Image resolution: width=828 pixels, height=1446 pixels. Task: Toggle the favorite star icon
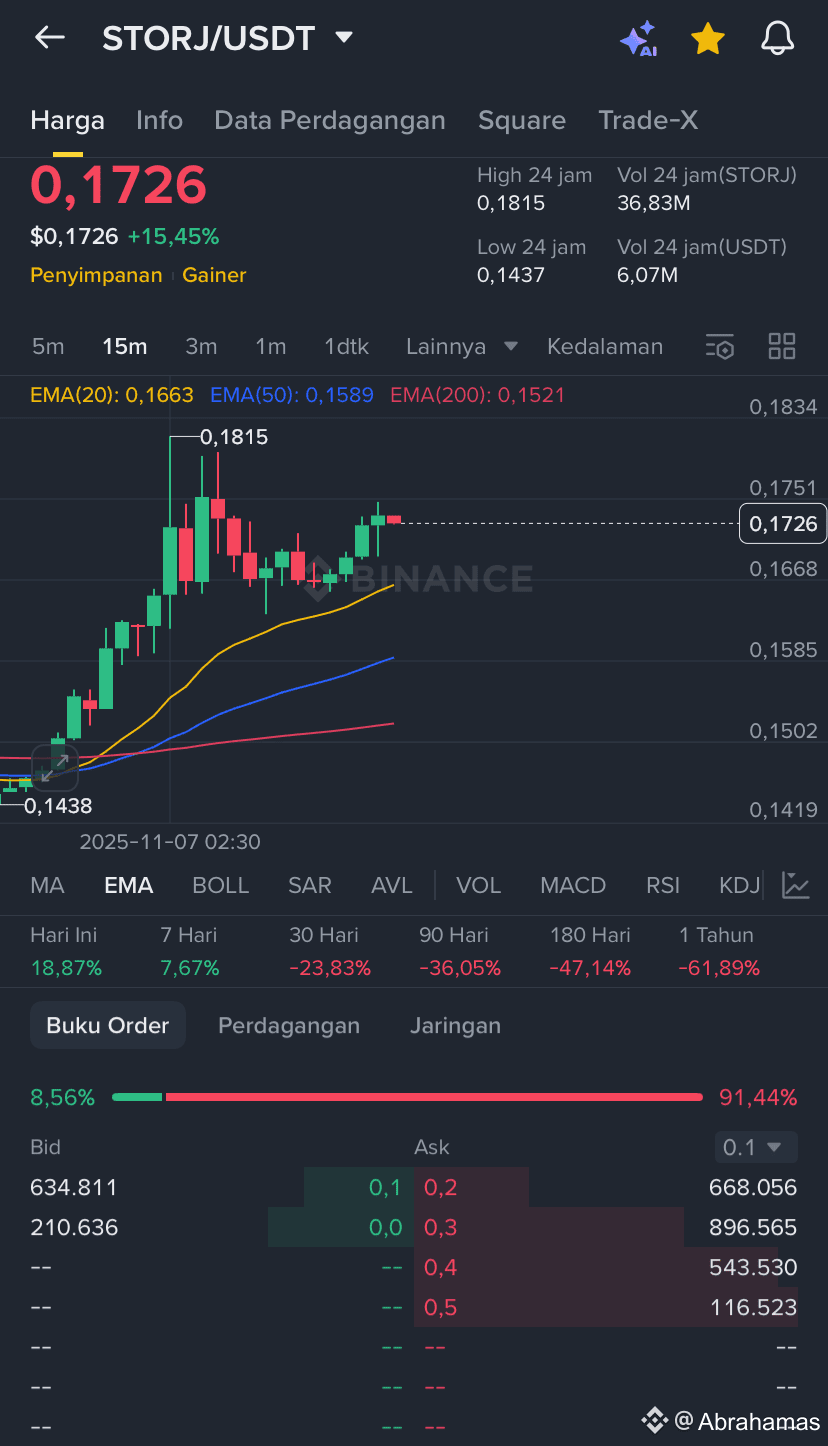pyautogui.click(x=707, y=38)
